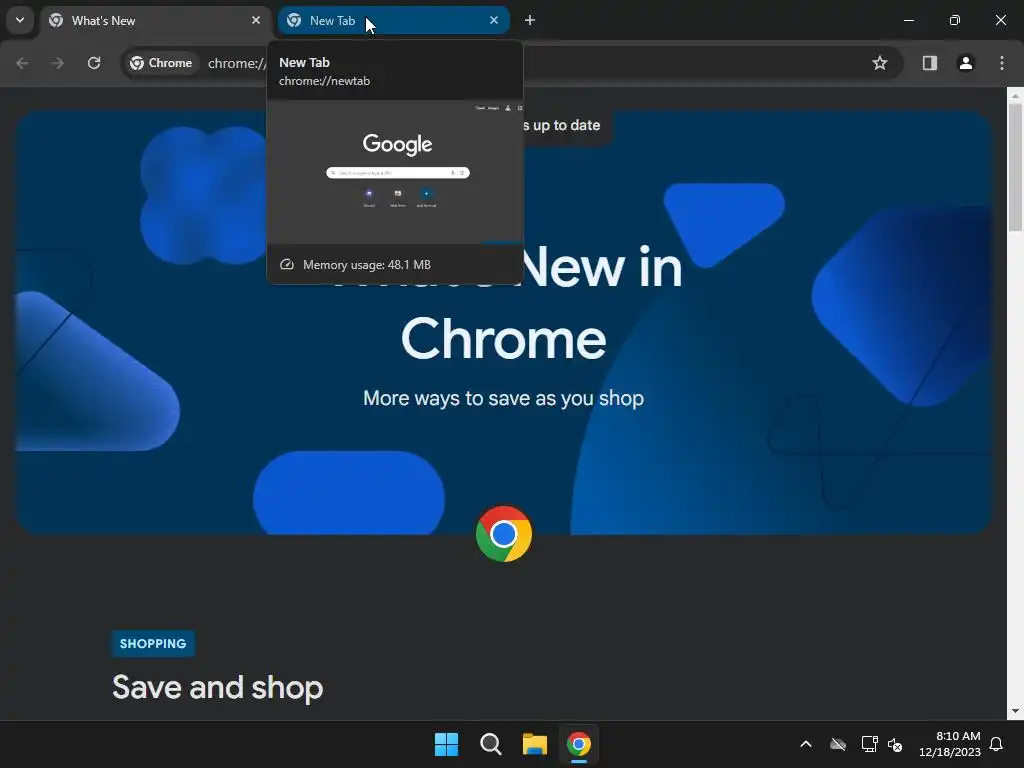The height and width of the screenshot is (768, 1024).
Task: Open the profile avatar menu
Action: 966,63
